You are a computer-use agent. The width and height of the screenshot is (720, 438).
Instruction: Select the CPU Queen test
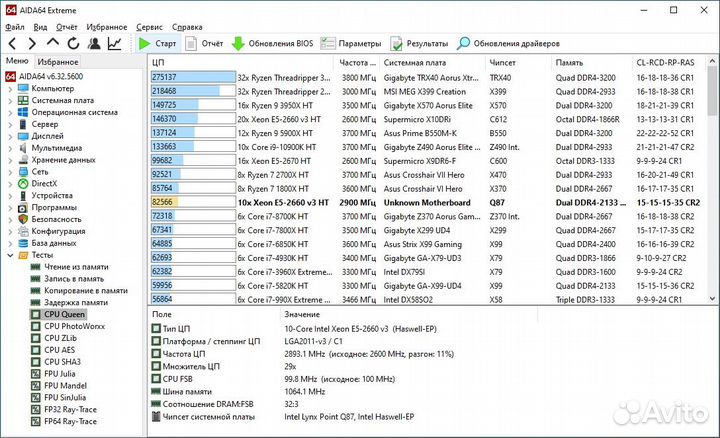pos(58,314)
